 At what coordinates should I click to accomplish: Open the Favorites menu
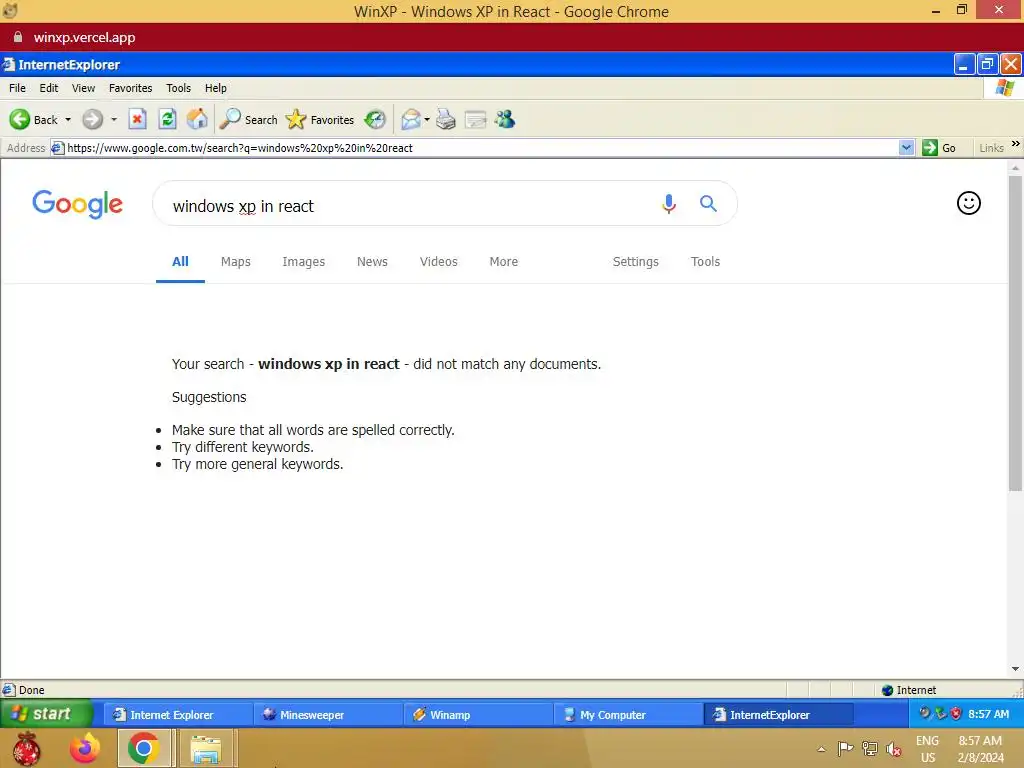tap(131, 88)
